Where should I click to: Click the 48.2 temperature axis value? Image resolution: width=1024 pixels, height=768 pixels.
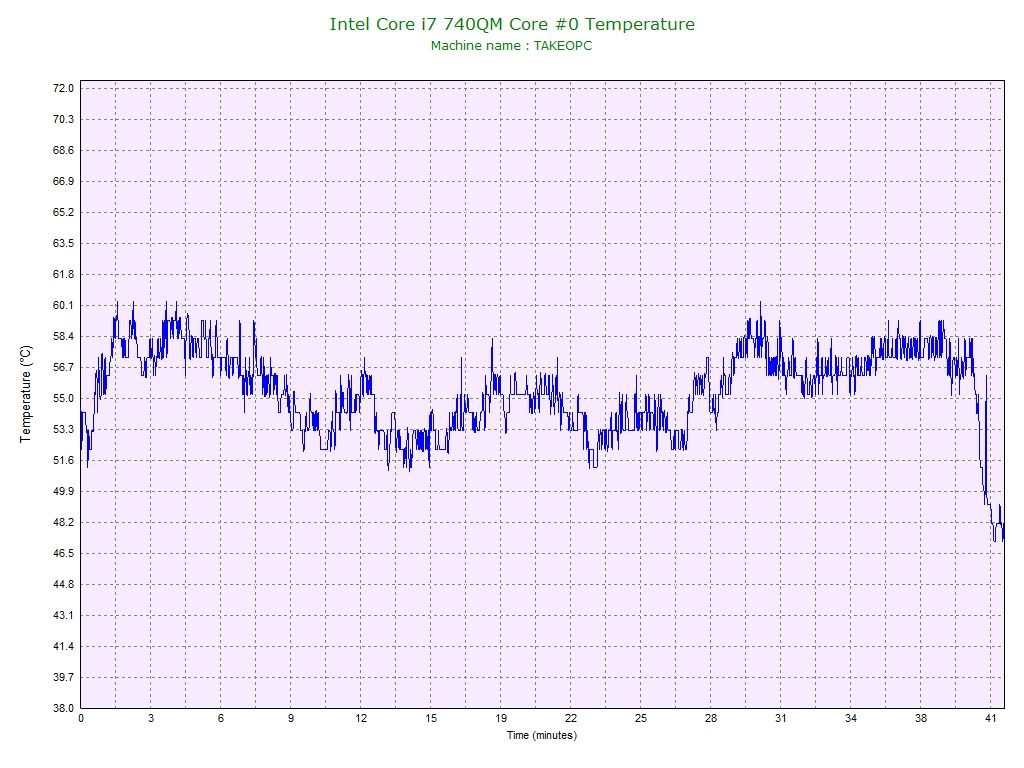coord(63,522)
